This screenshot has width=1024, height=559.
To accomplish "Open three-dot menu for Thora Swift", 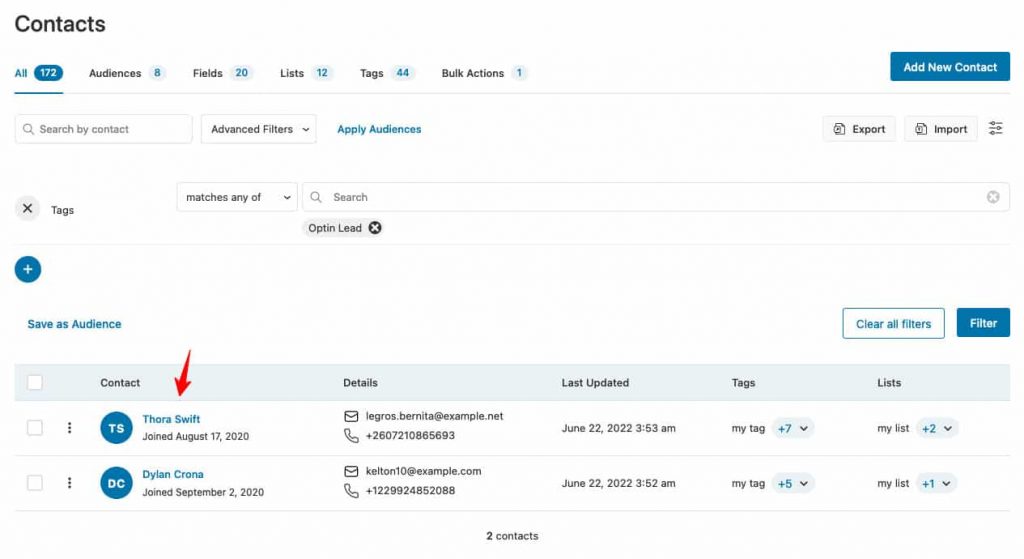I will pos(69,428).
